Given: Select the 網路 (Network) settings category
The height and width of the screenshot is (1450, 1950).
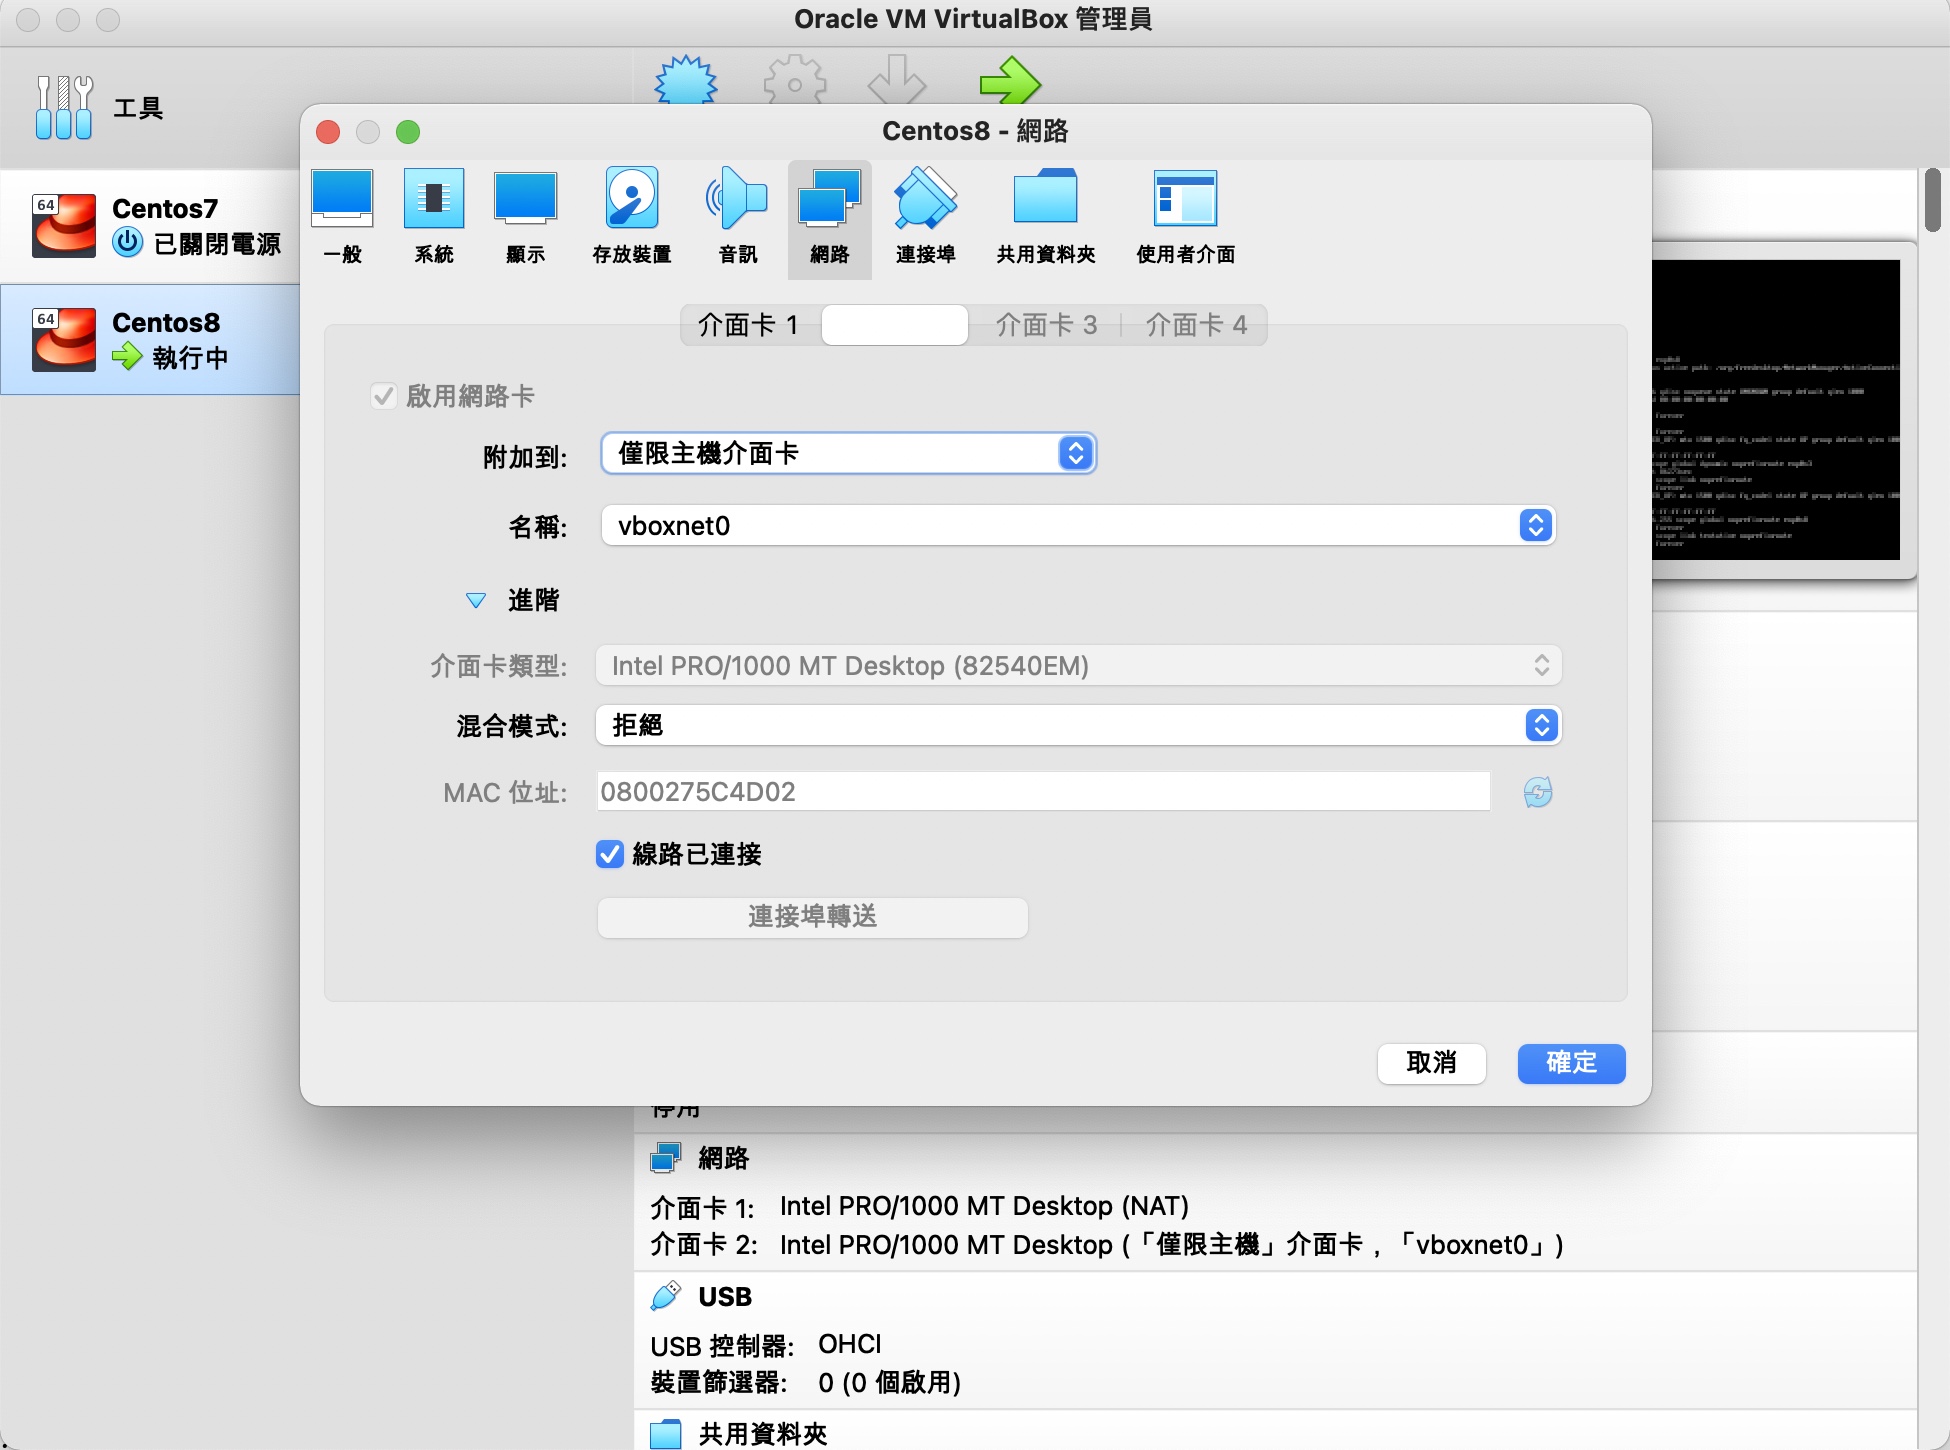Looking at the screenshot, I should coord(830,218).
